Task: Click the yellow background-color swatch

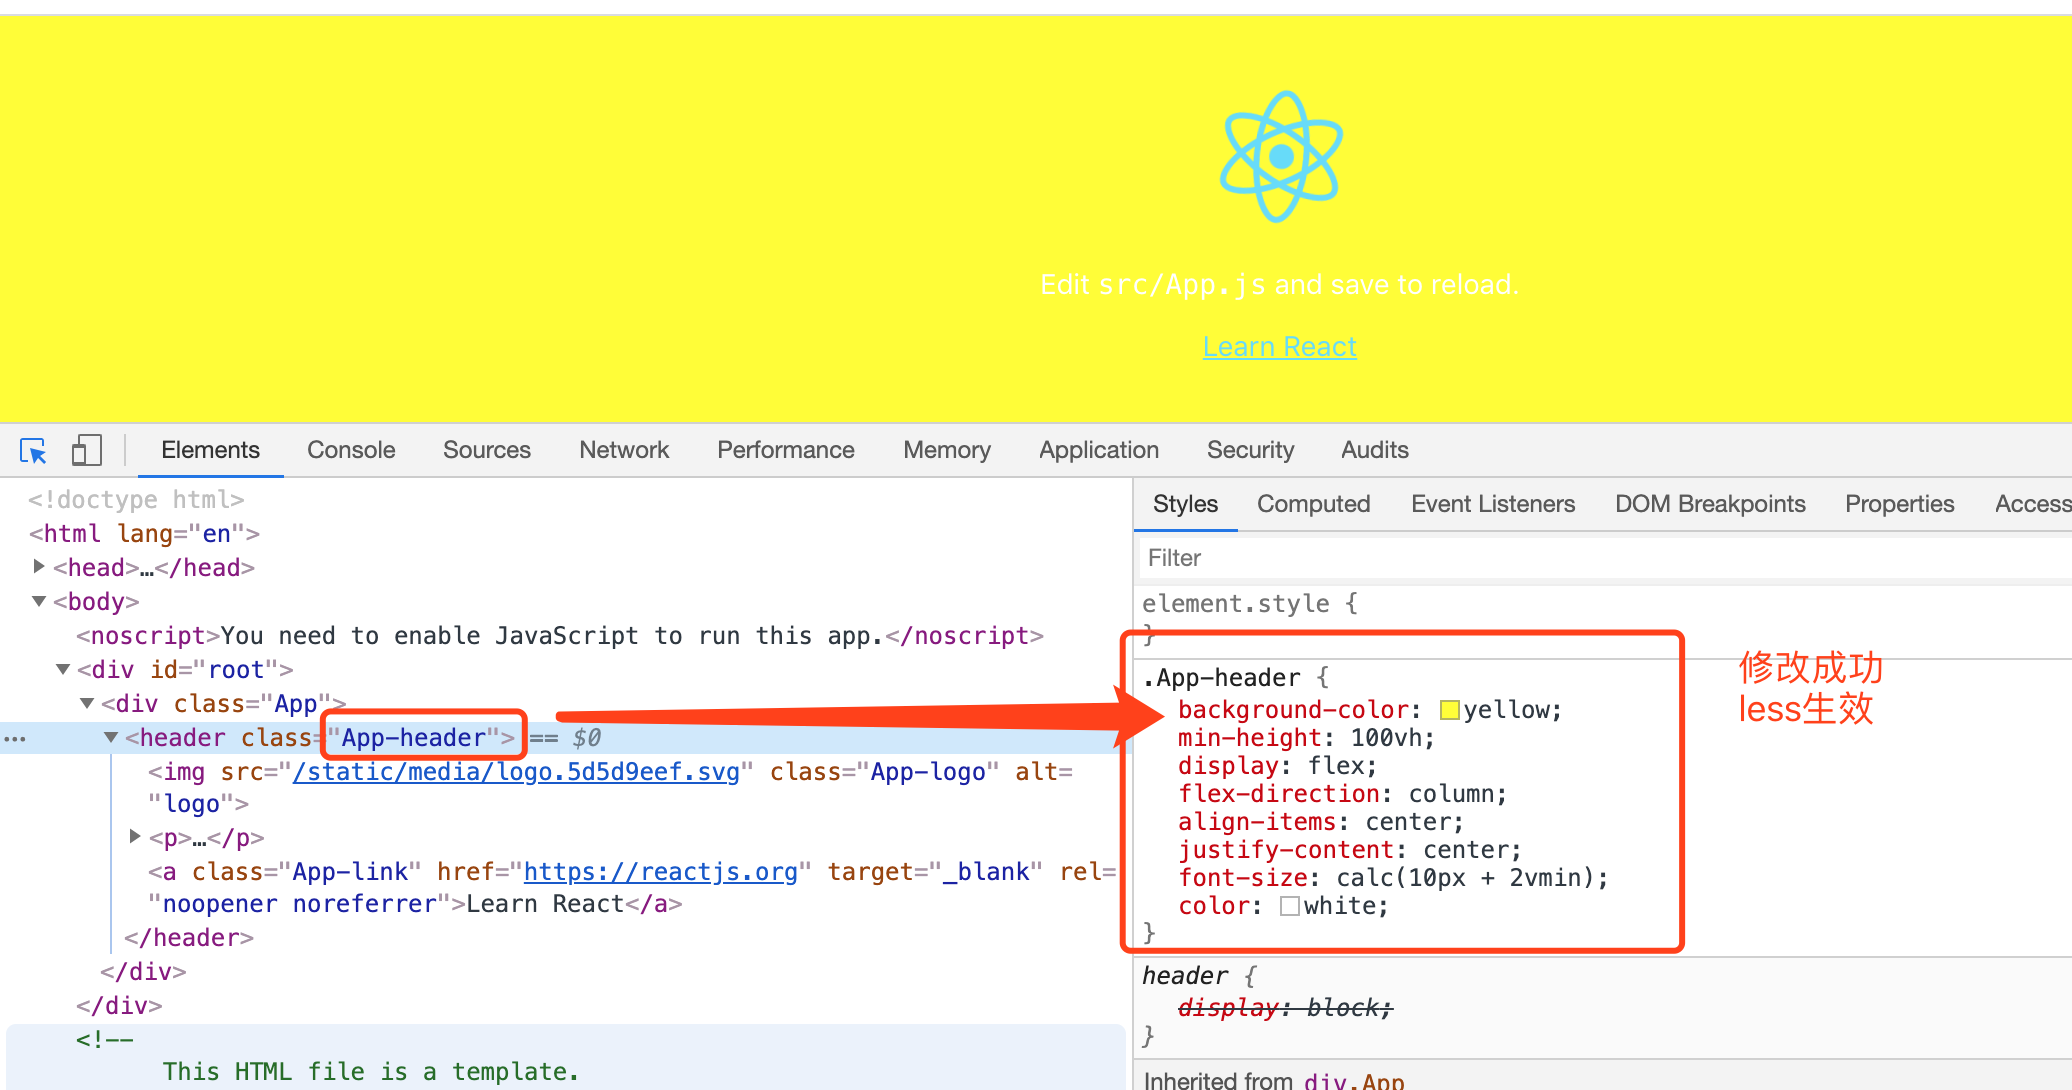Action: 1449,709
